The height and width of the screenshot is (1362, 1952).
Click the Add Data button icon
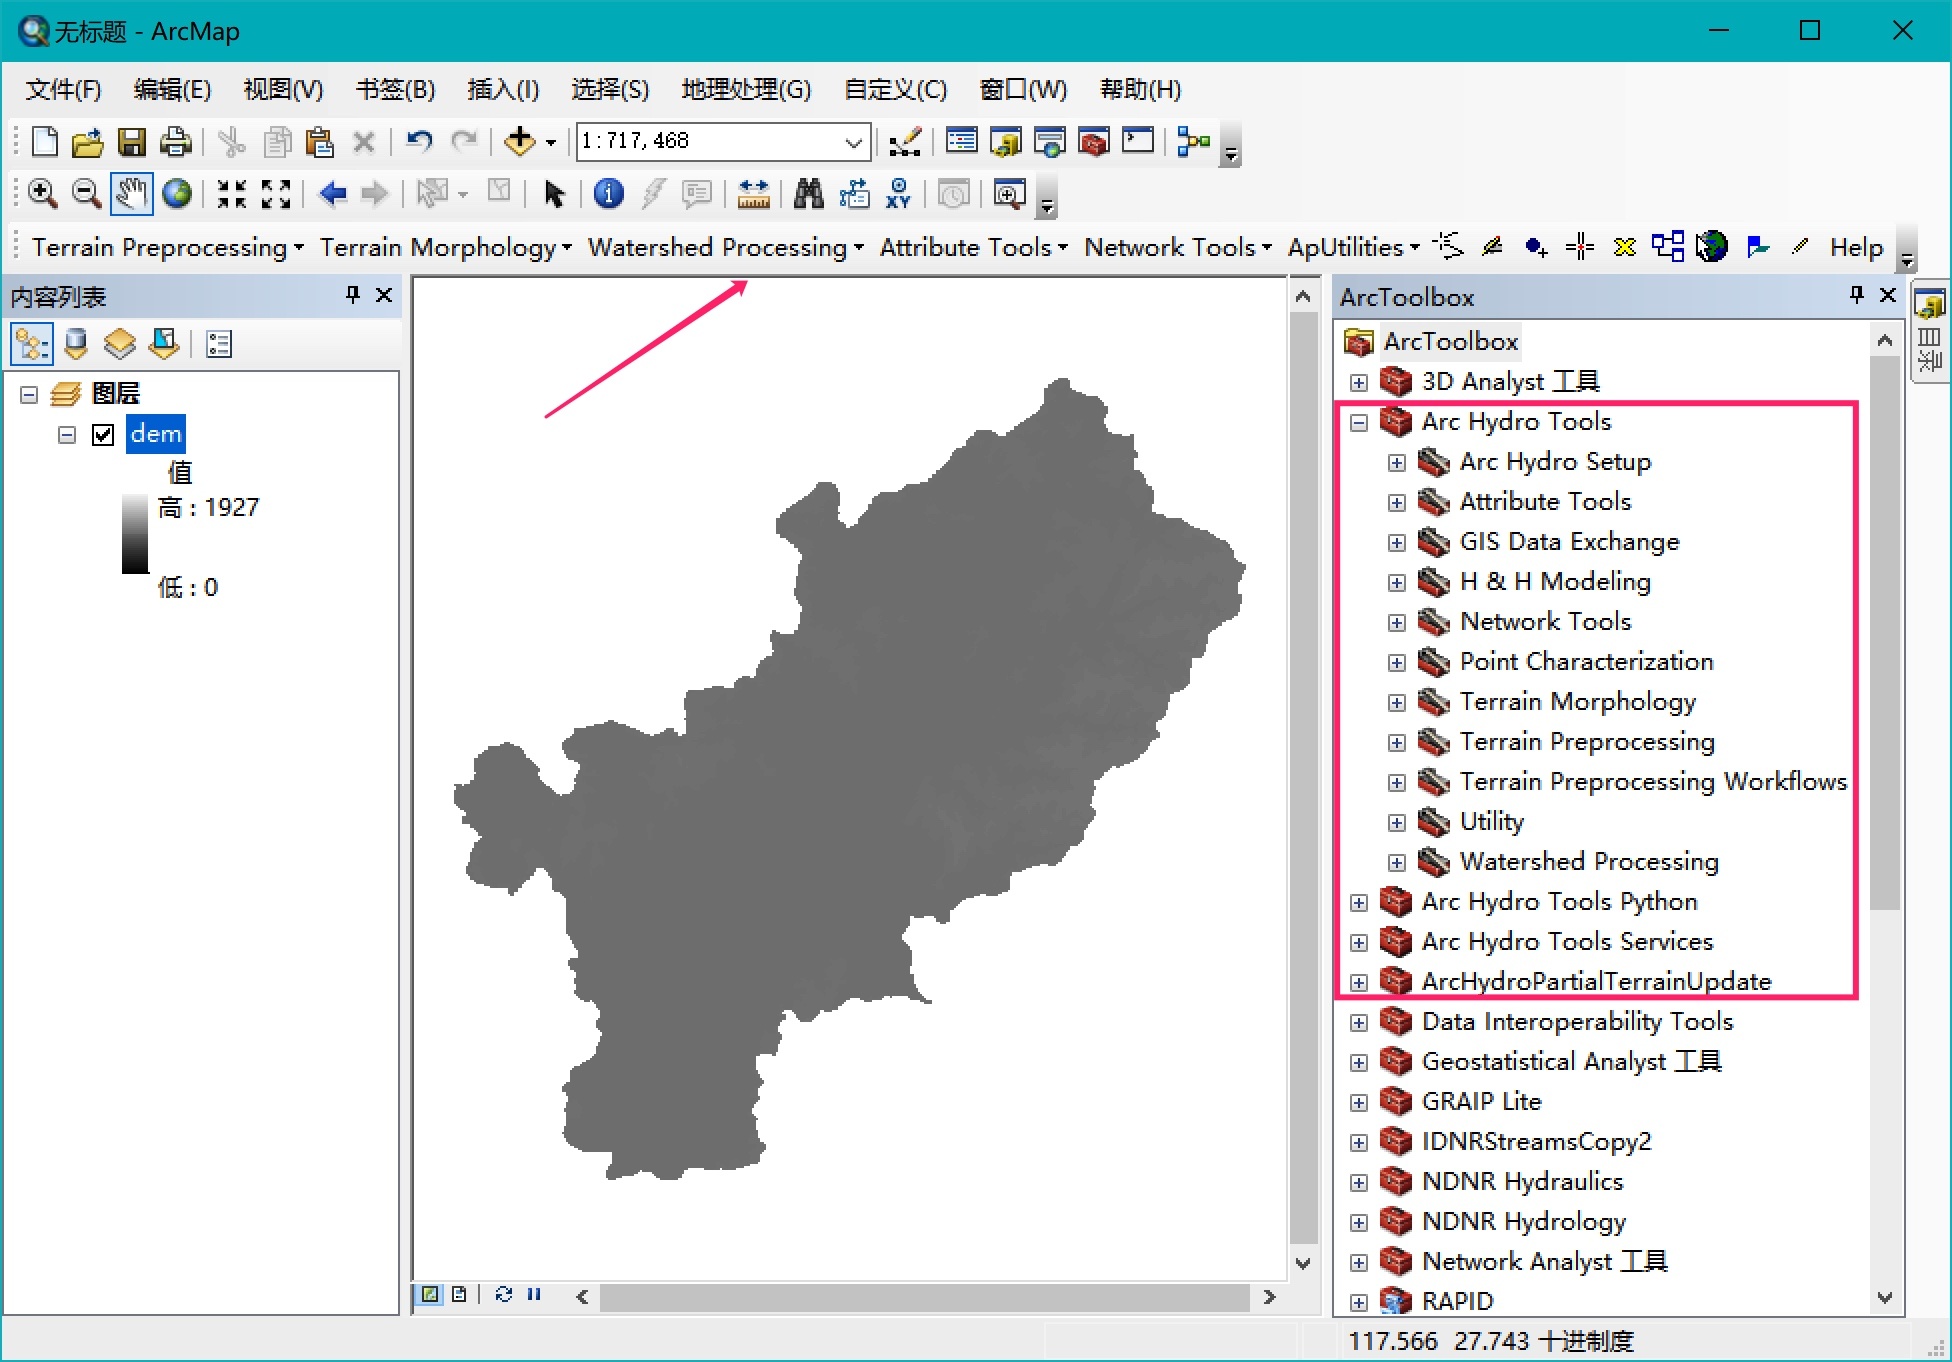519,142
